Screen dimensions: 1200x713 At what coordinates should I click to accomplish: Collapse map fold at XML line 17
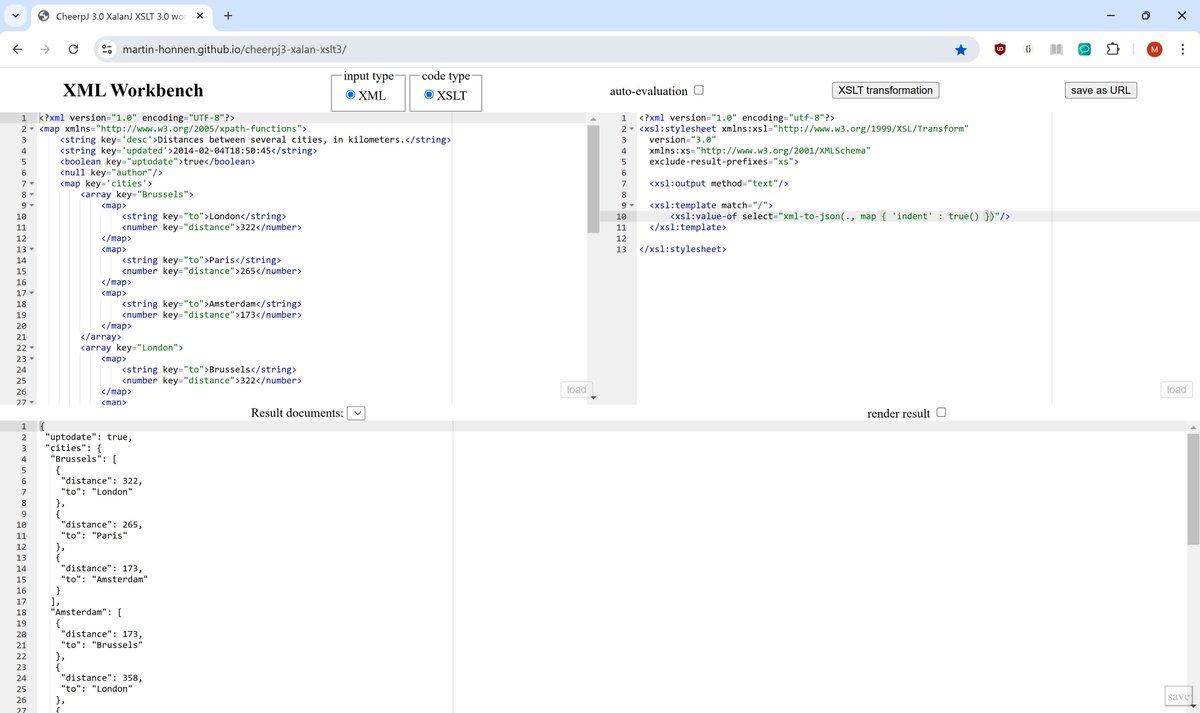click(x=32, y=292)
